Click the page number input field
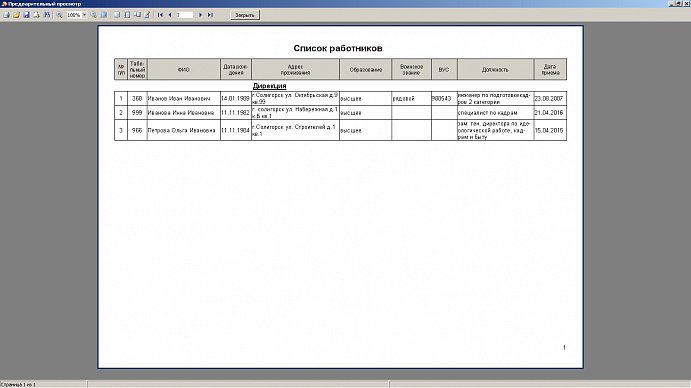This screenshot has width=691, height=388. tap(185, 15)
